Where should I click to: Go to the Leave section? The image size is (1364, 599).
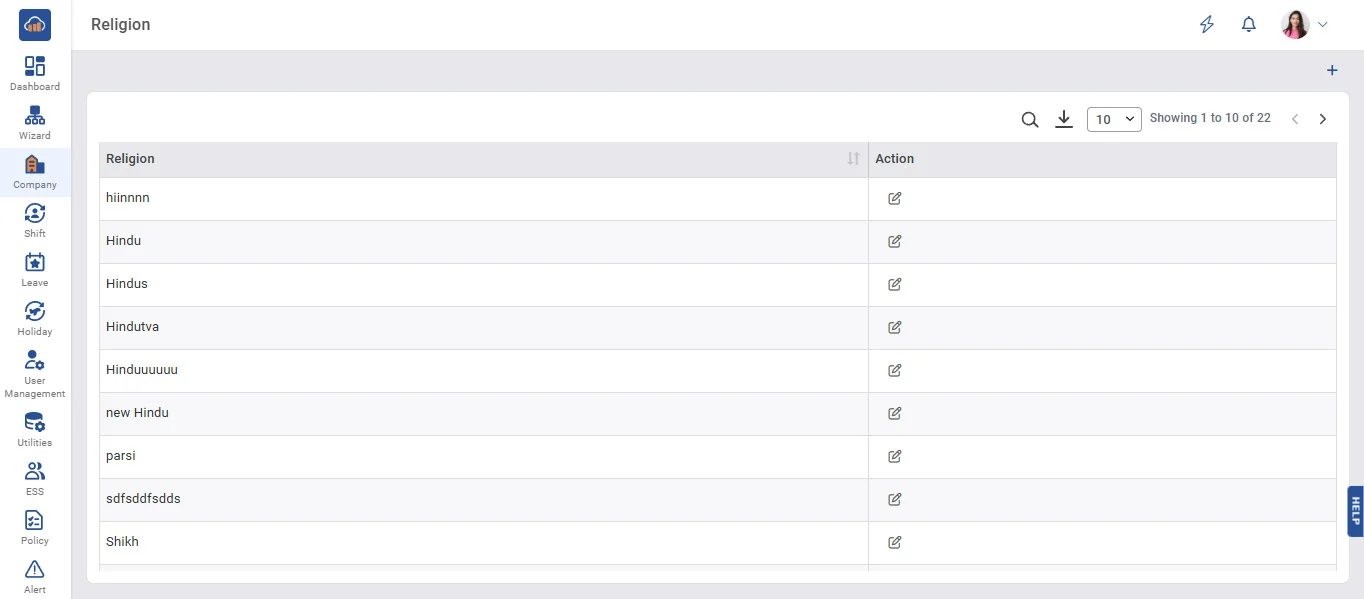35,269
